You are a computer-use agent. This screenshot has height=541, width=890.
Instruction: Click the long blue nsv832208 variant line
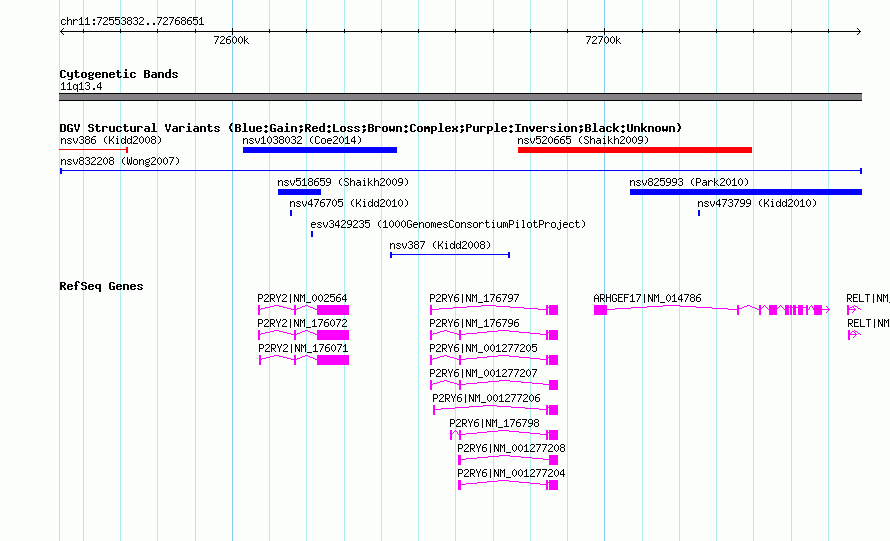[461, 171]
